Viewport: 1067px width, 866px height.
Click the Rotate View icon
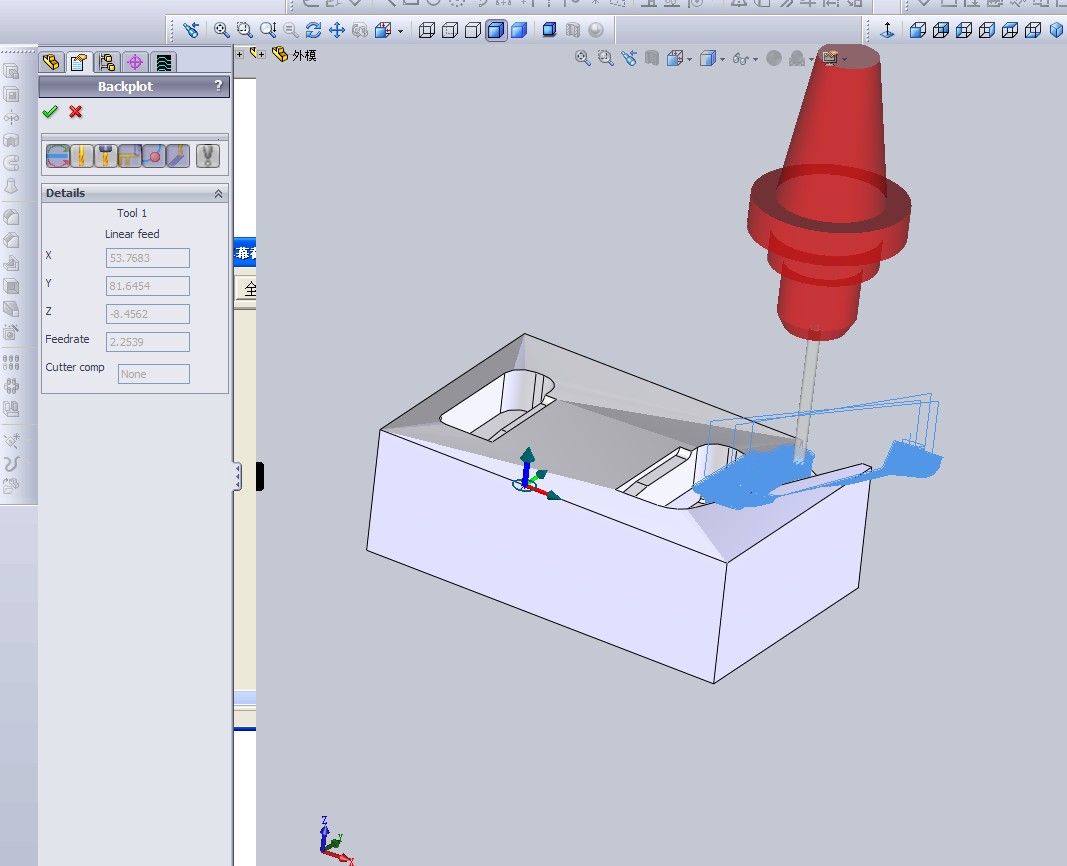coord(314,30)
